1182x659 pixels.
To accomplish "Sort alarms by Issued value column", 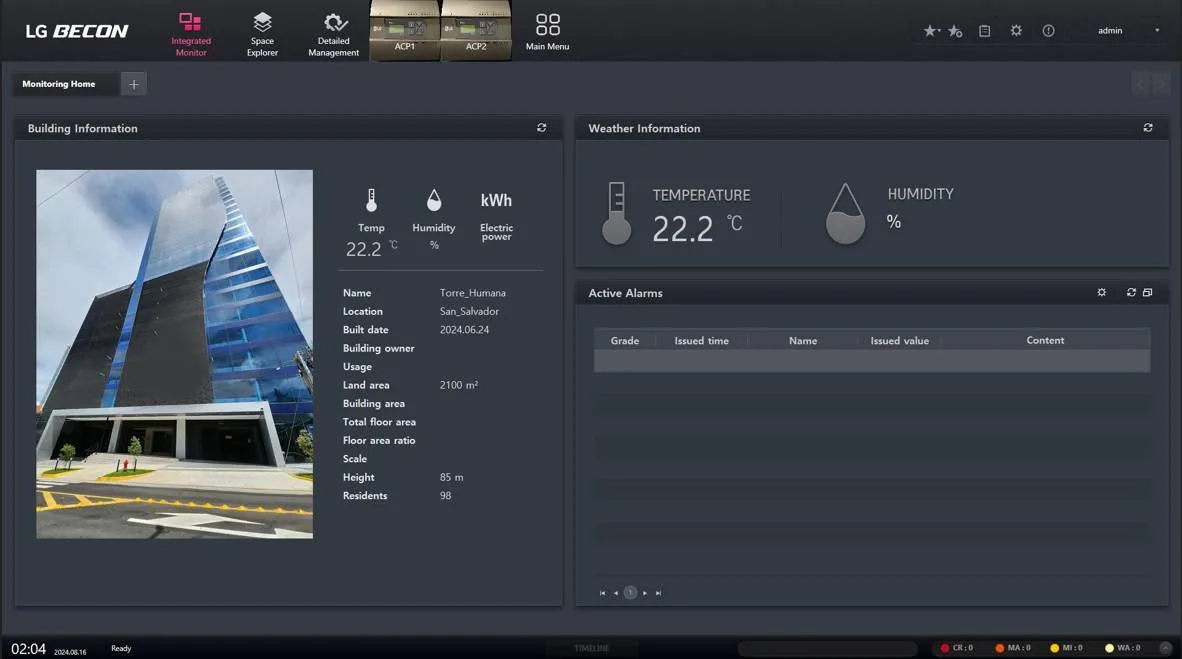I will click(x=899, y=341).
